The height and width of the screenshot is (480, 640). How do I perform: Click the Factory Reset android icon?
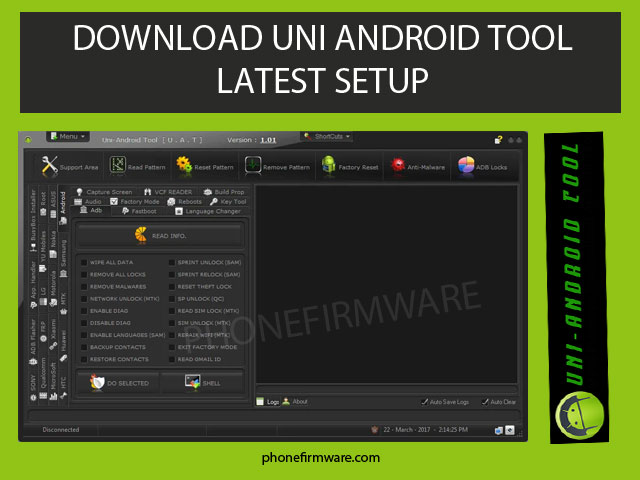[x=328, y=165]
